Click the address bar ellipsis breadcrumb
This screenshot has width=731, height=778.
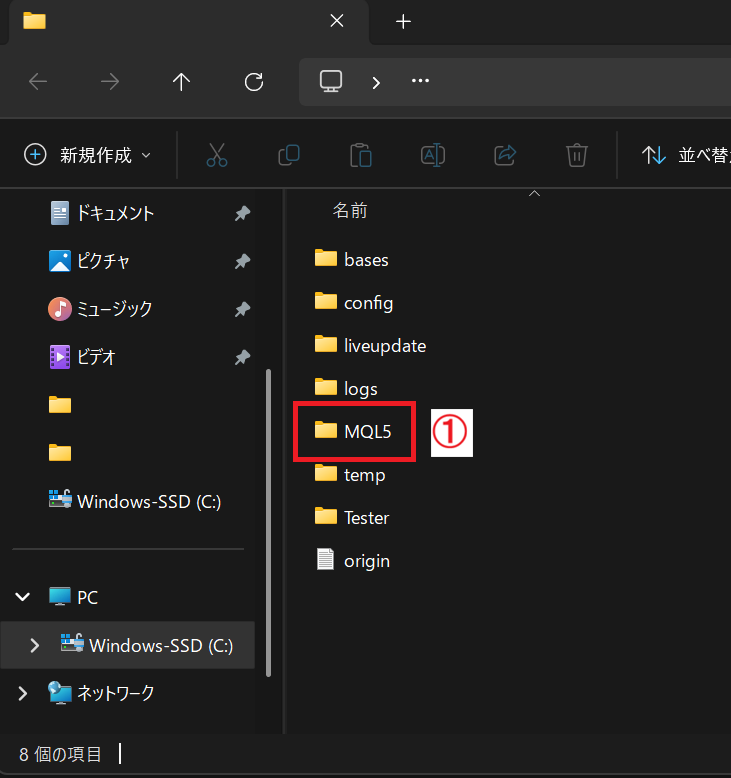pos(420,82)
